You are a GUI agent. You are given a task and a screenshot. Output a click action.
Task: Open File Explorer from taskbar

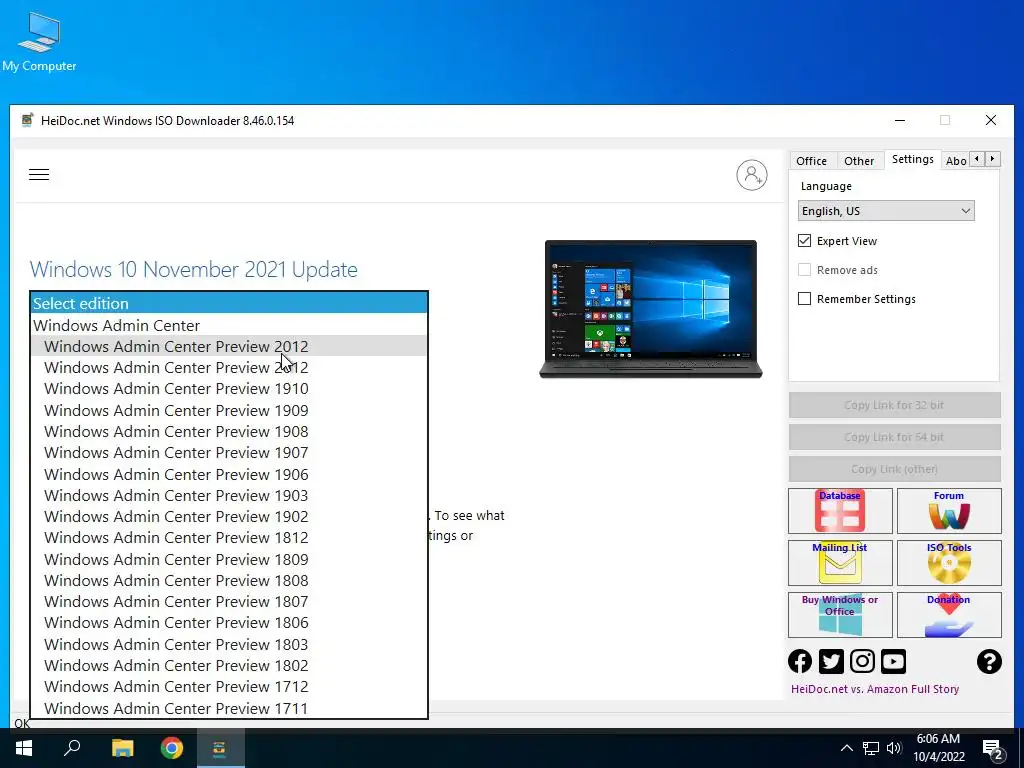click(x=122, y=748)
